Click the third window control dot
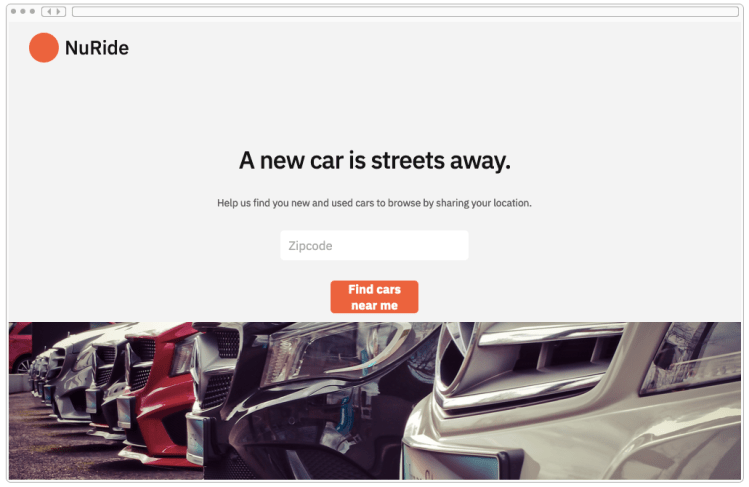 pos(32,11)
